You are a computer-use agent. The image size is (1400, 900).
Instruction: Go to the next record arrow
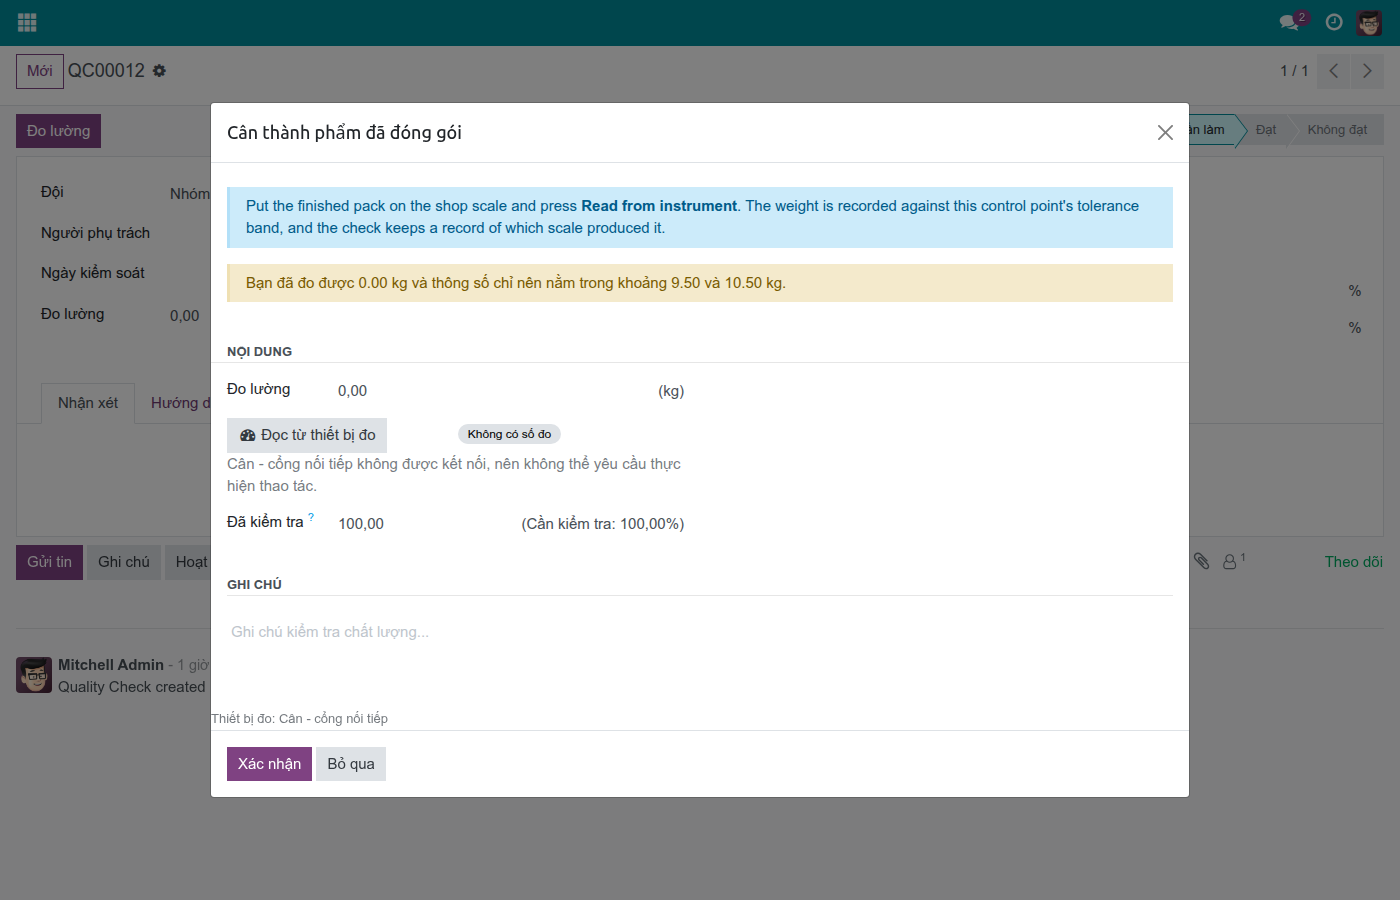(x=1367, y=71)
